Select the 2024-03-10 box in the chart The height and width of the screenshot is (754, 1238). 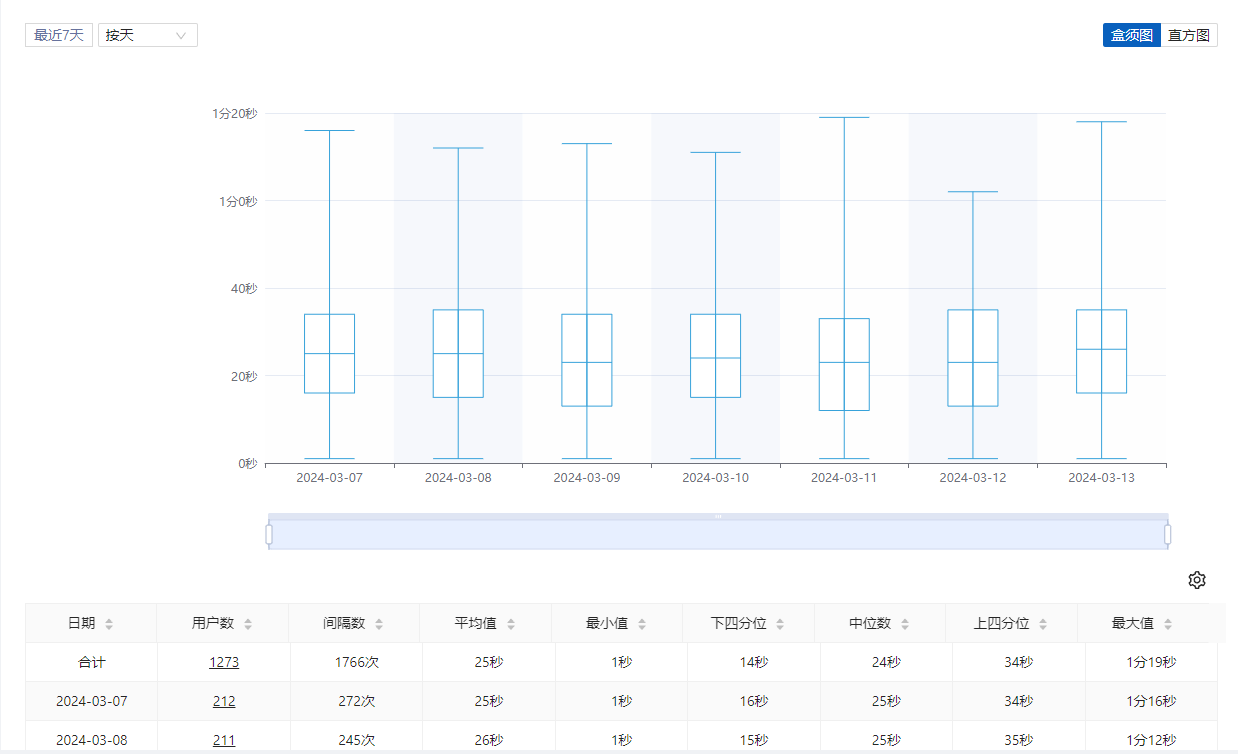pyautogui.click(x=715, y=355)
